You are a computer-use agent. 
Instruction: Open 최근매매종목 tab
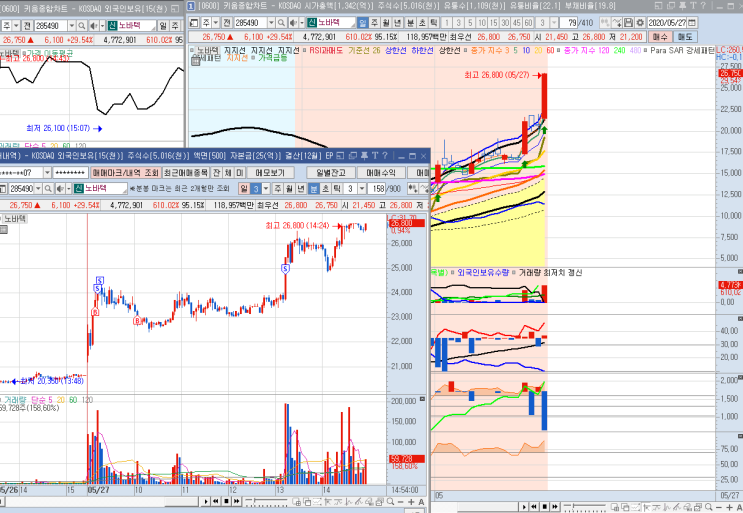click(186, 173)
